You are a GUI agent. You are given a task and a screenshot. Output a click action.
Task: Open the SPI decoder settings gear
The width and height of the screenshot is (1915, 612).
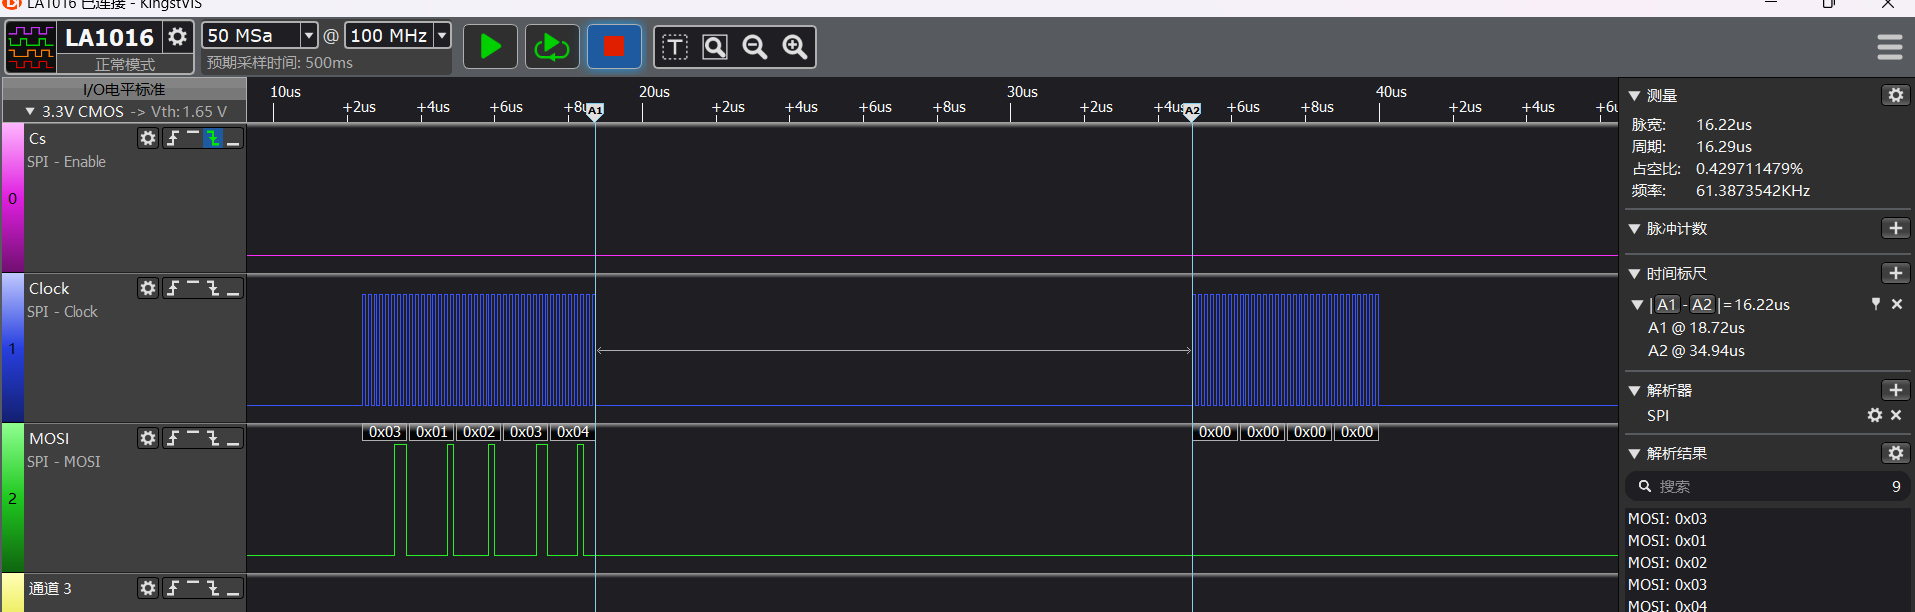[x=1875, y=415]
